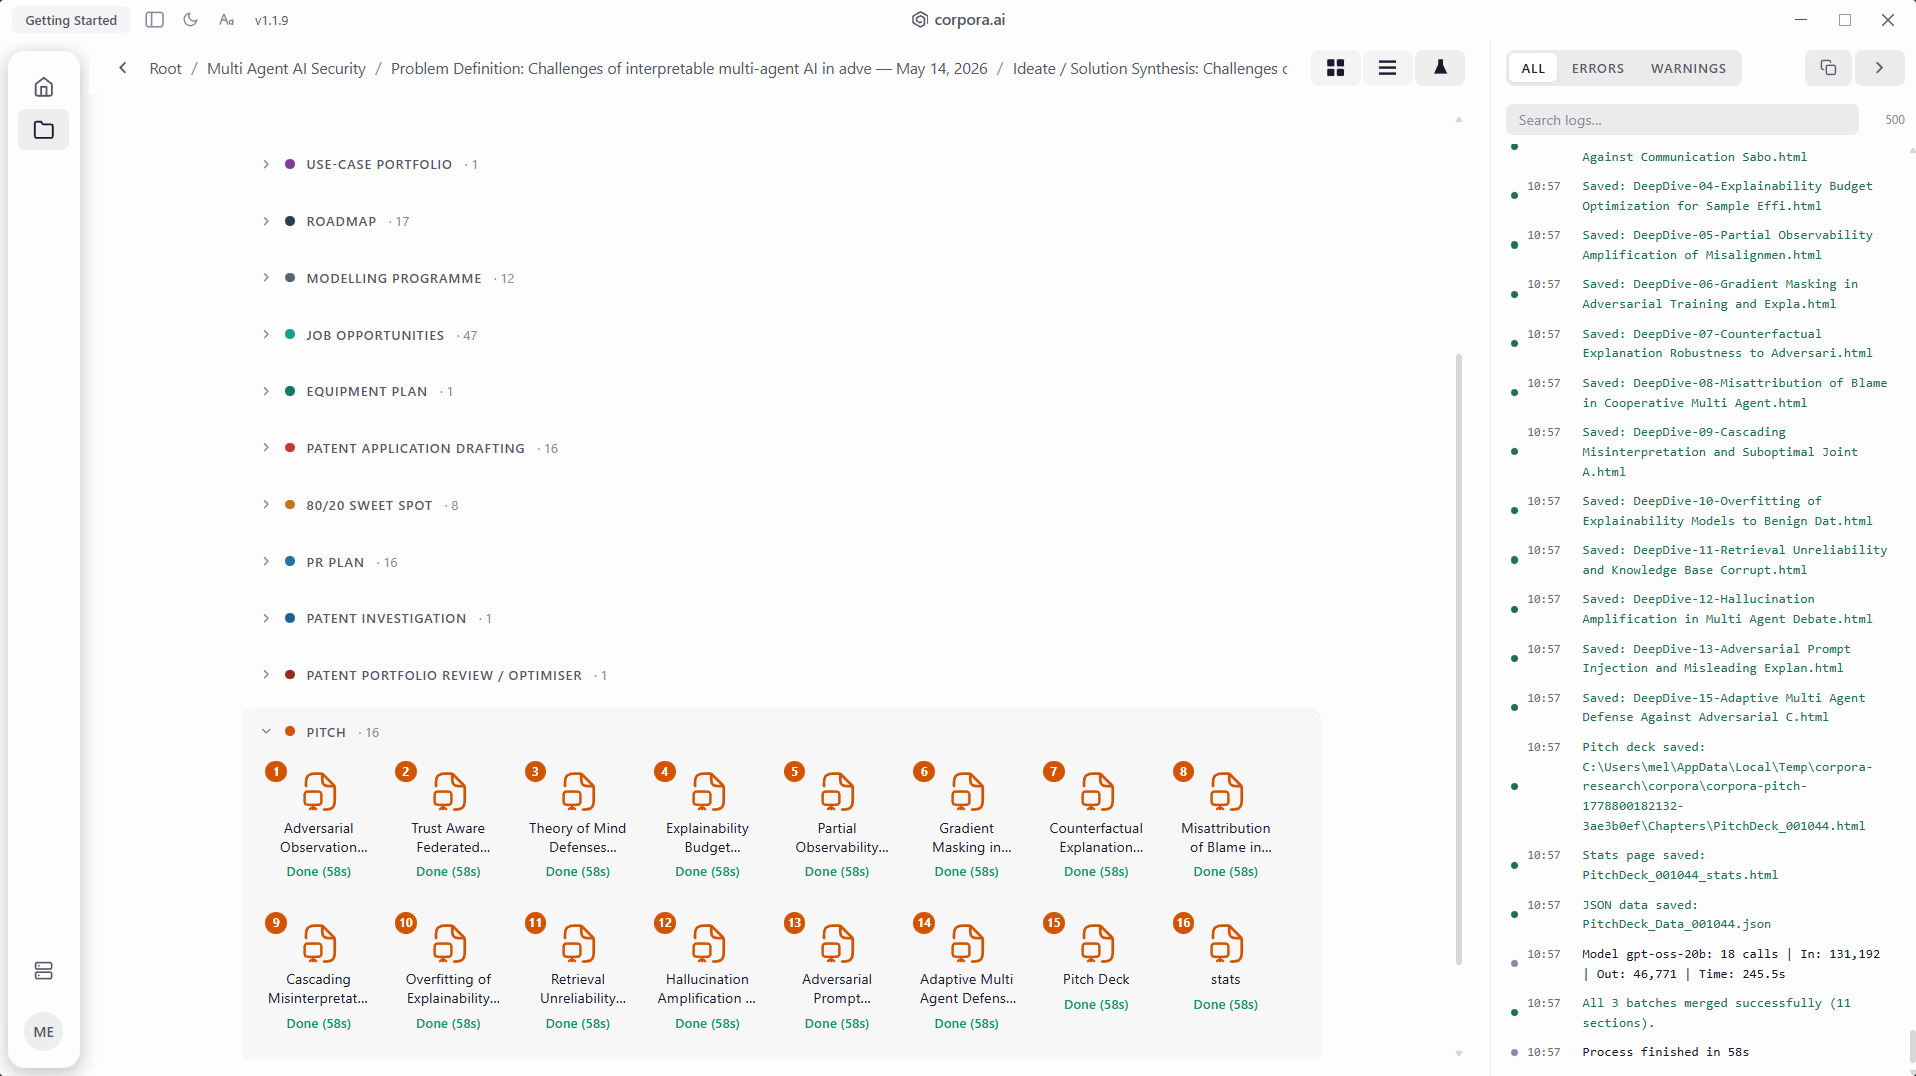Open font size Aa icon

tap(227, 20)
